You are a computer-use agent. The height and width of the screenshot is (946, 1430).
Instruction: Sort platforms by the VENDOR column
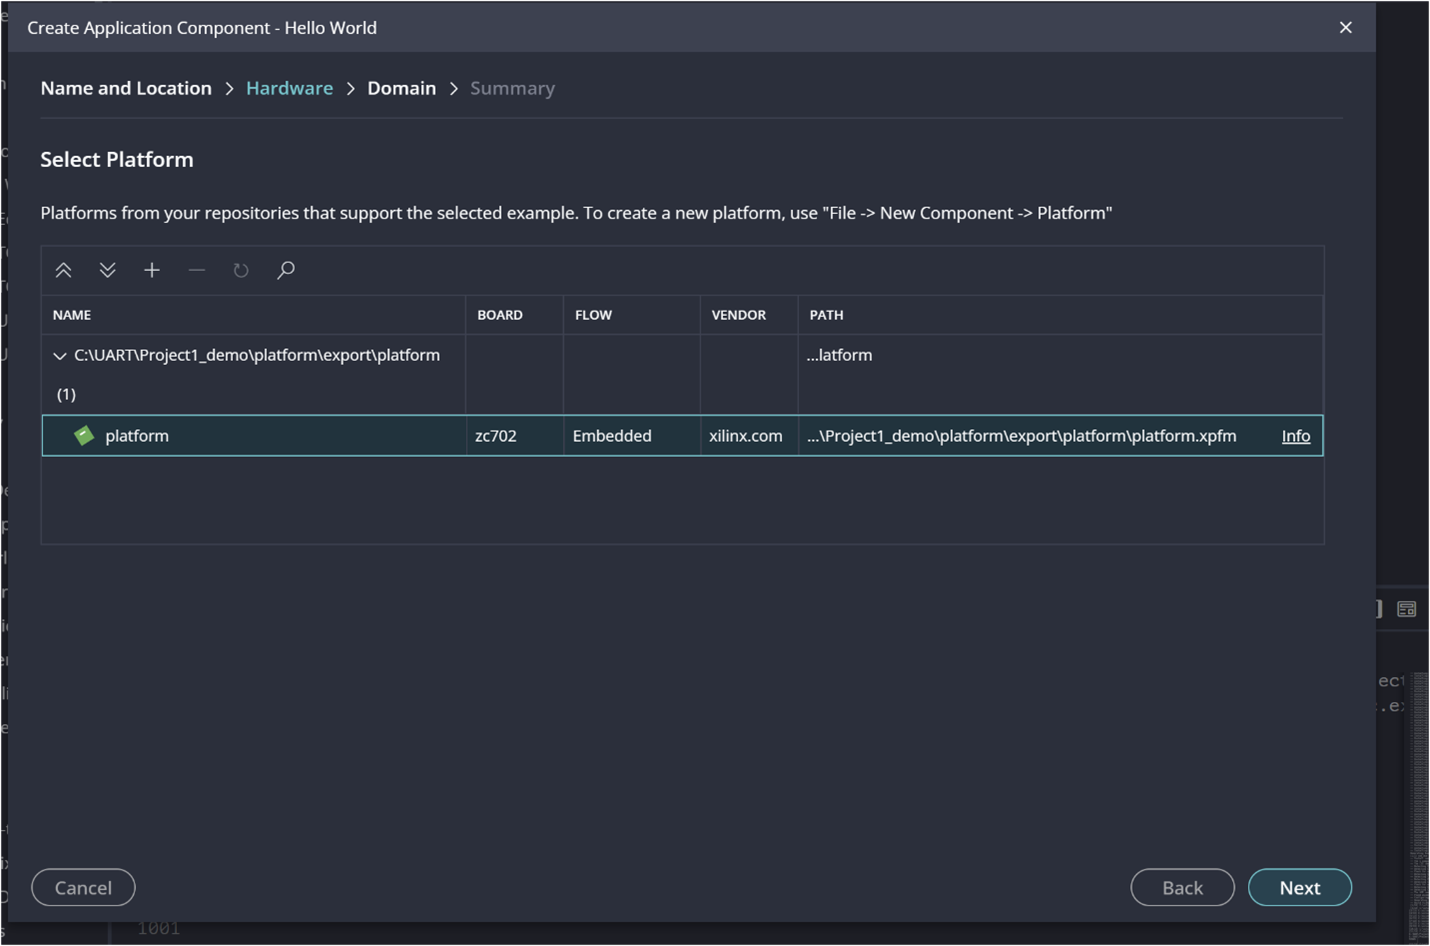738,314
